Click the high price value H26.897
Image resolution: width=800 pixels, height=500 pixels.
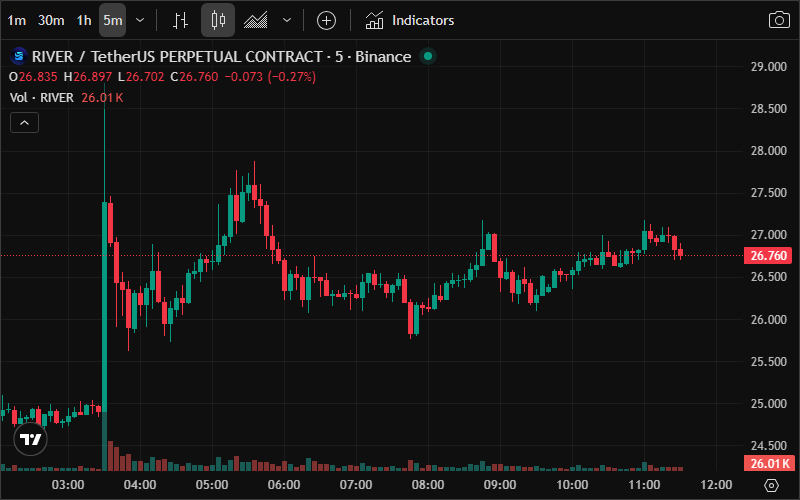pos(88,77)
